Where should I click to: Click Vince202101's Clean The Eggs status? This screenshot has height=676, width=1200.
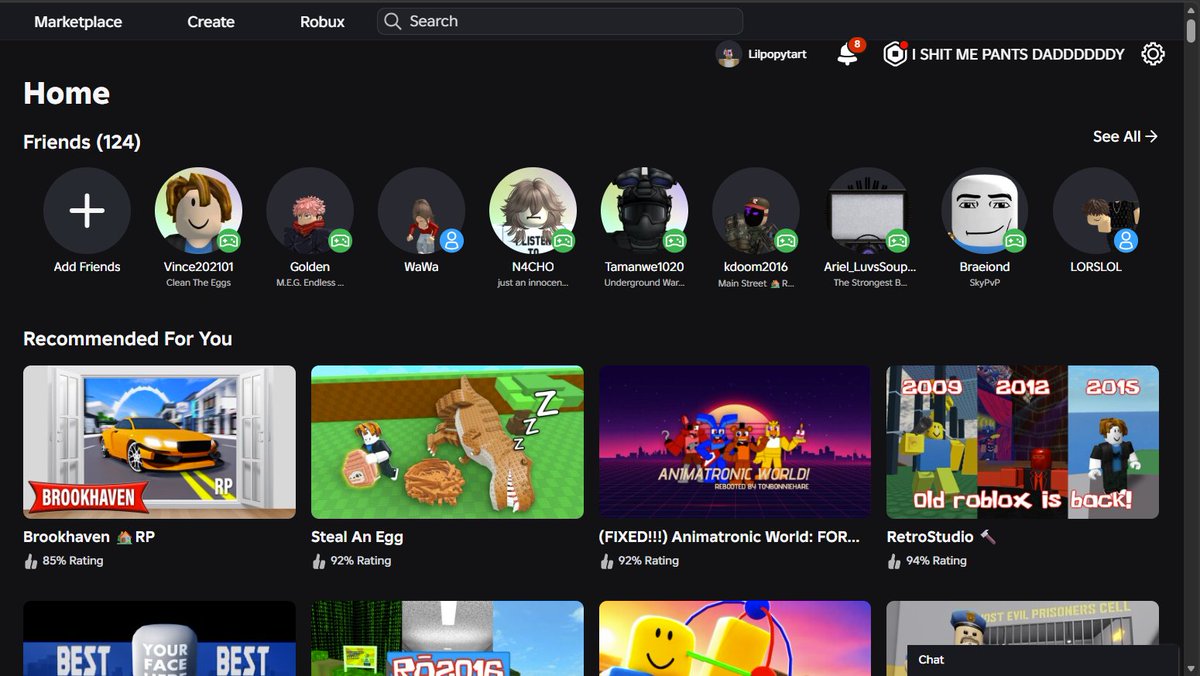click(198, 283)
